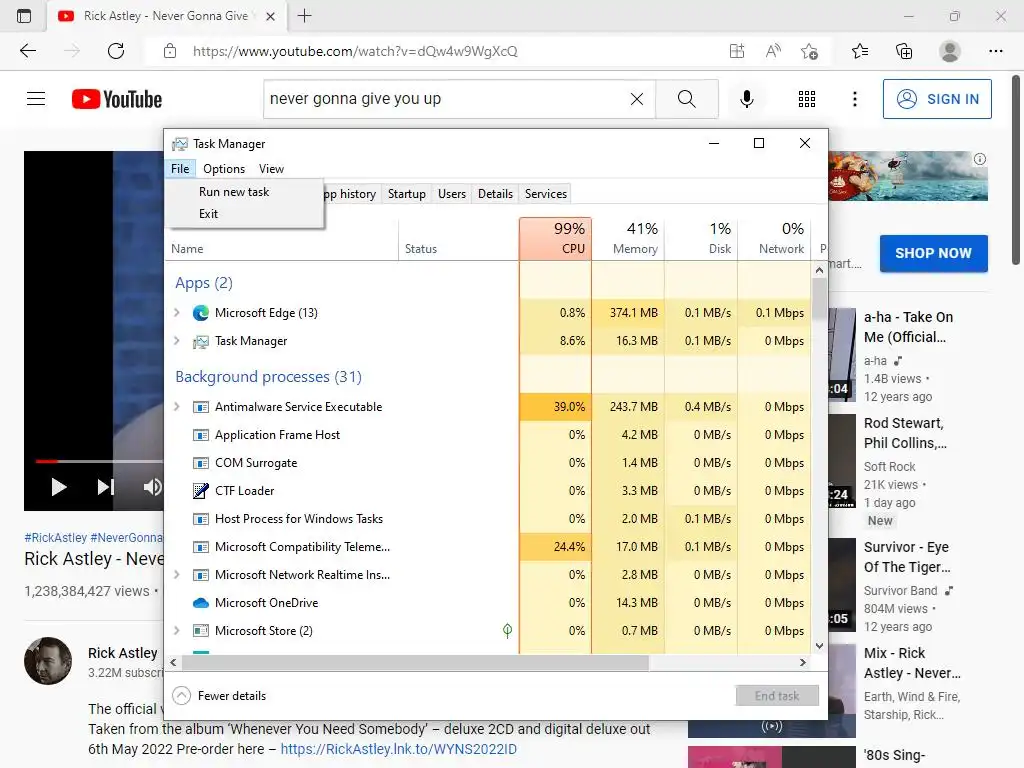The image size is (1024, 768).
Task: Close the Rick Astley tab
Action: [270, 16]
